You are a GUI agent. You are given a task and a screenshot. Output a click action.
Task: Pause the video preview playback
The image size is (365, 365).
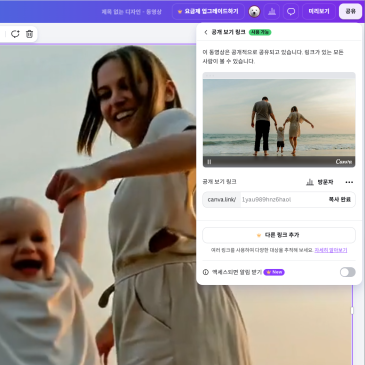tap(209, 162)
